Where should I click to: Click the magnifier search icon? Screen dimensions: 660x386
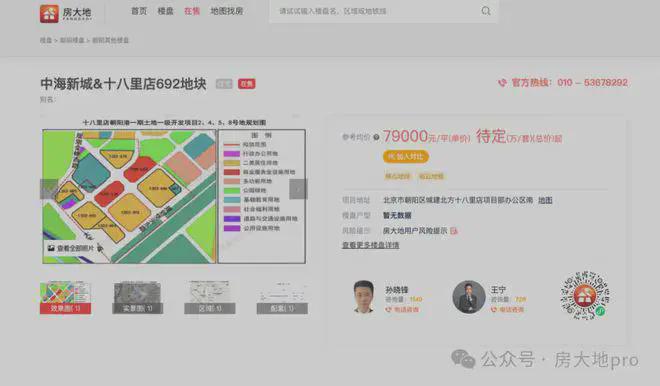(486, 11)
